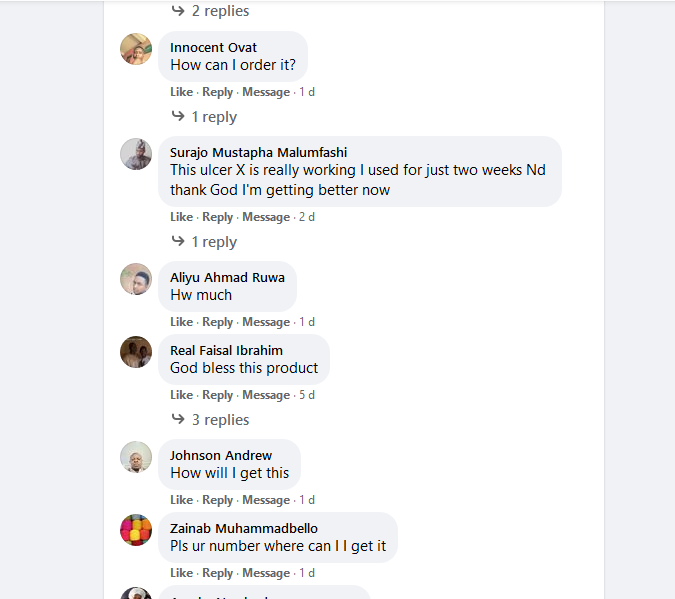The image size is (675, 599).
Task: Expand 1 reply under Surajo's comment
Action: (x=213, y=242)
